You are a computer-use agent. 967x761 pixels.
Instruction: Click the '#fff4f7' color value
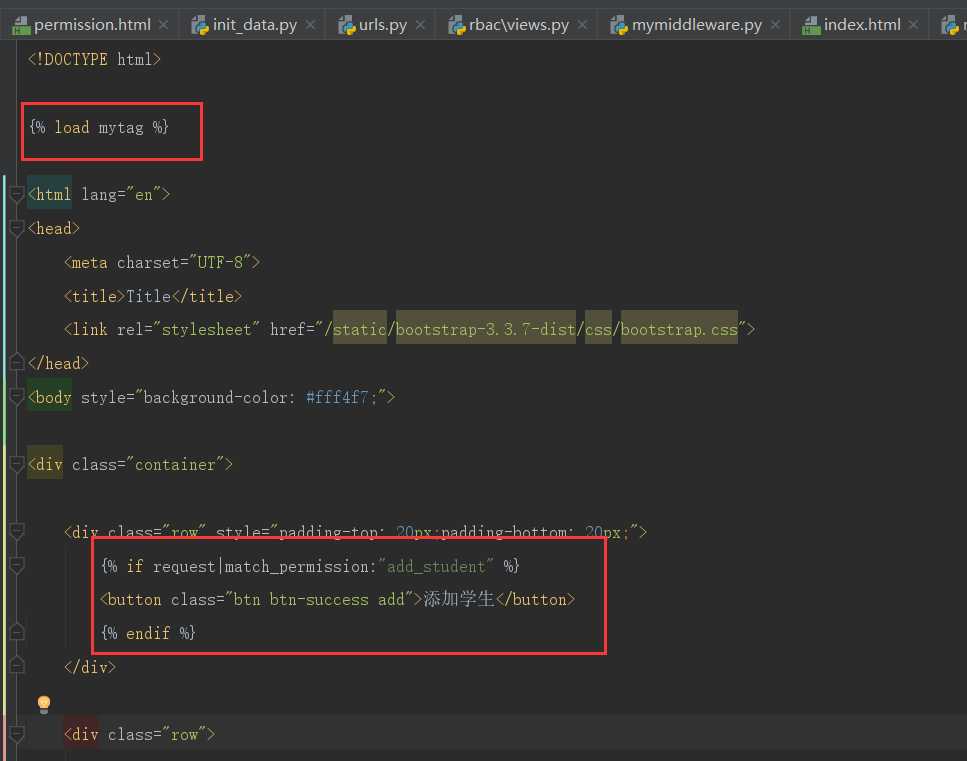pos(337,397)
